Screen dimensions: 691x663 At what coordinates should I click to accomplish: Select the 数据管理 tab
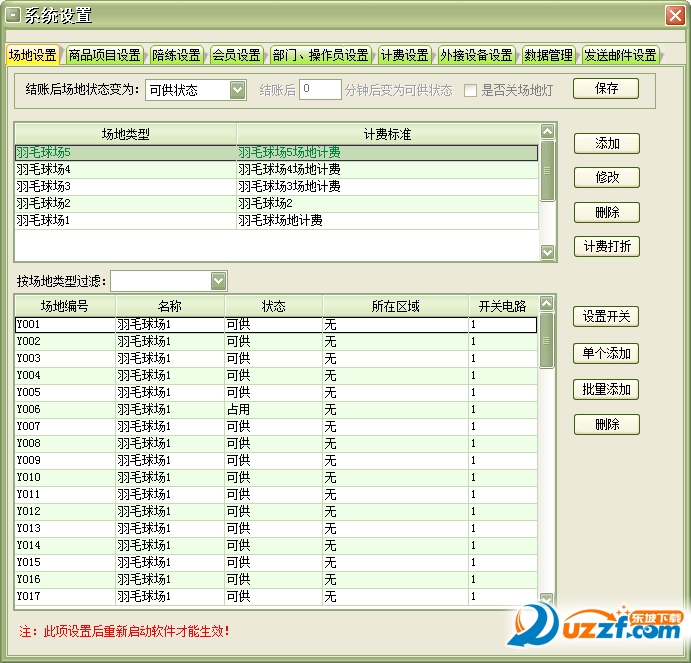click(548, 55)
